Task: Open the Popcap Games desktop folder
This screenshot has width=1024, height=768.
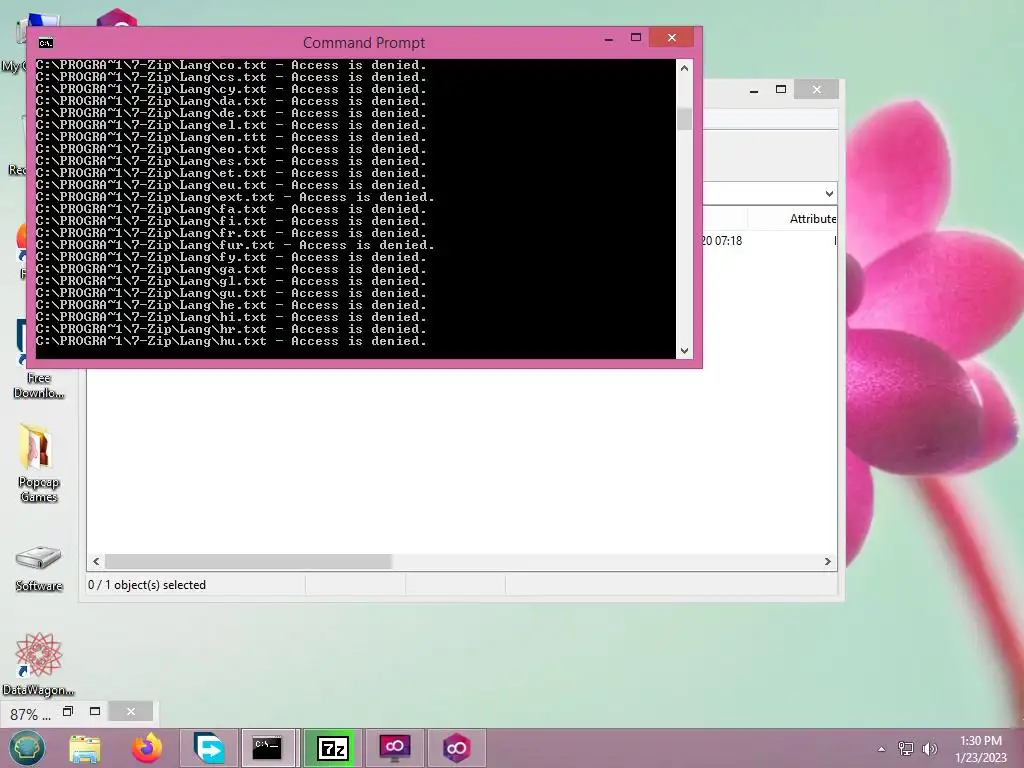Action: [38, 464]
